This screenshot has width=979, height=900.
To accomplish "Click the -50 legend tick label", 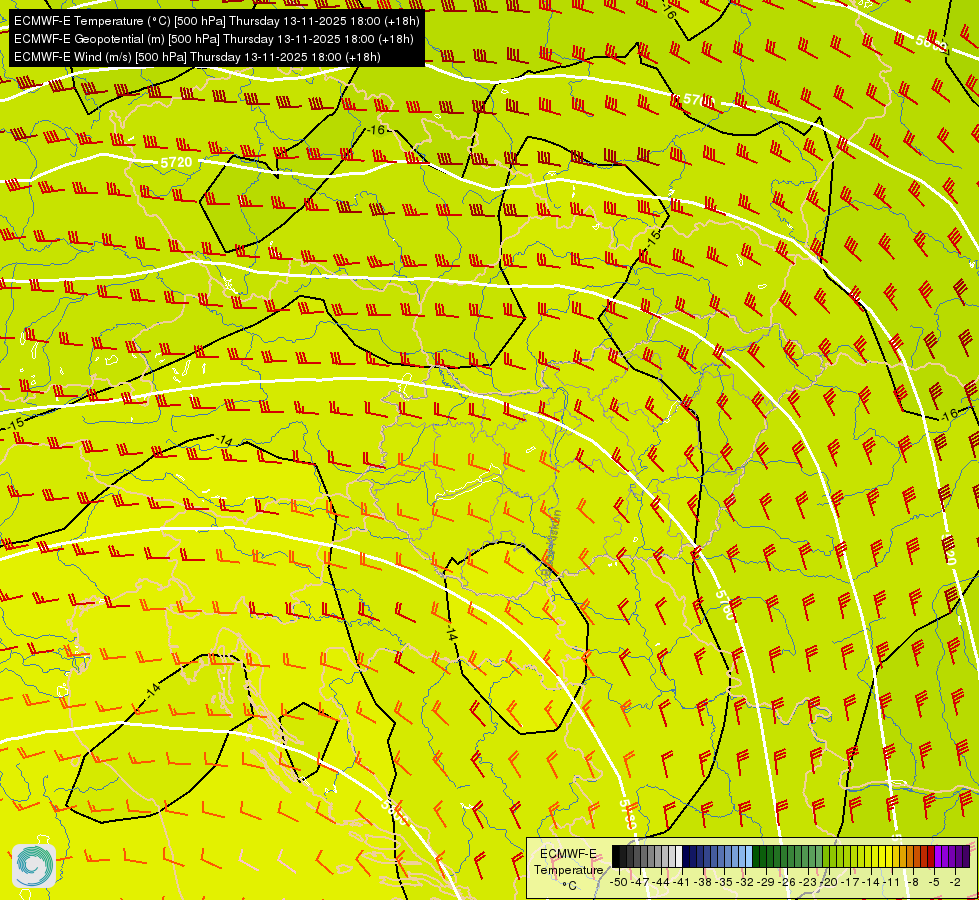I will (619, 882).
